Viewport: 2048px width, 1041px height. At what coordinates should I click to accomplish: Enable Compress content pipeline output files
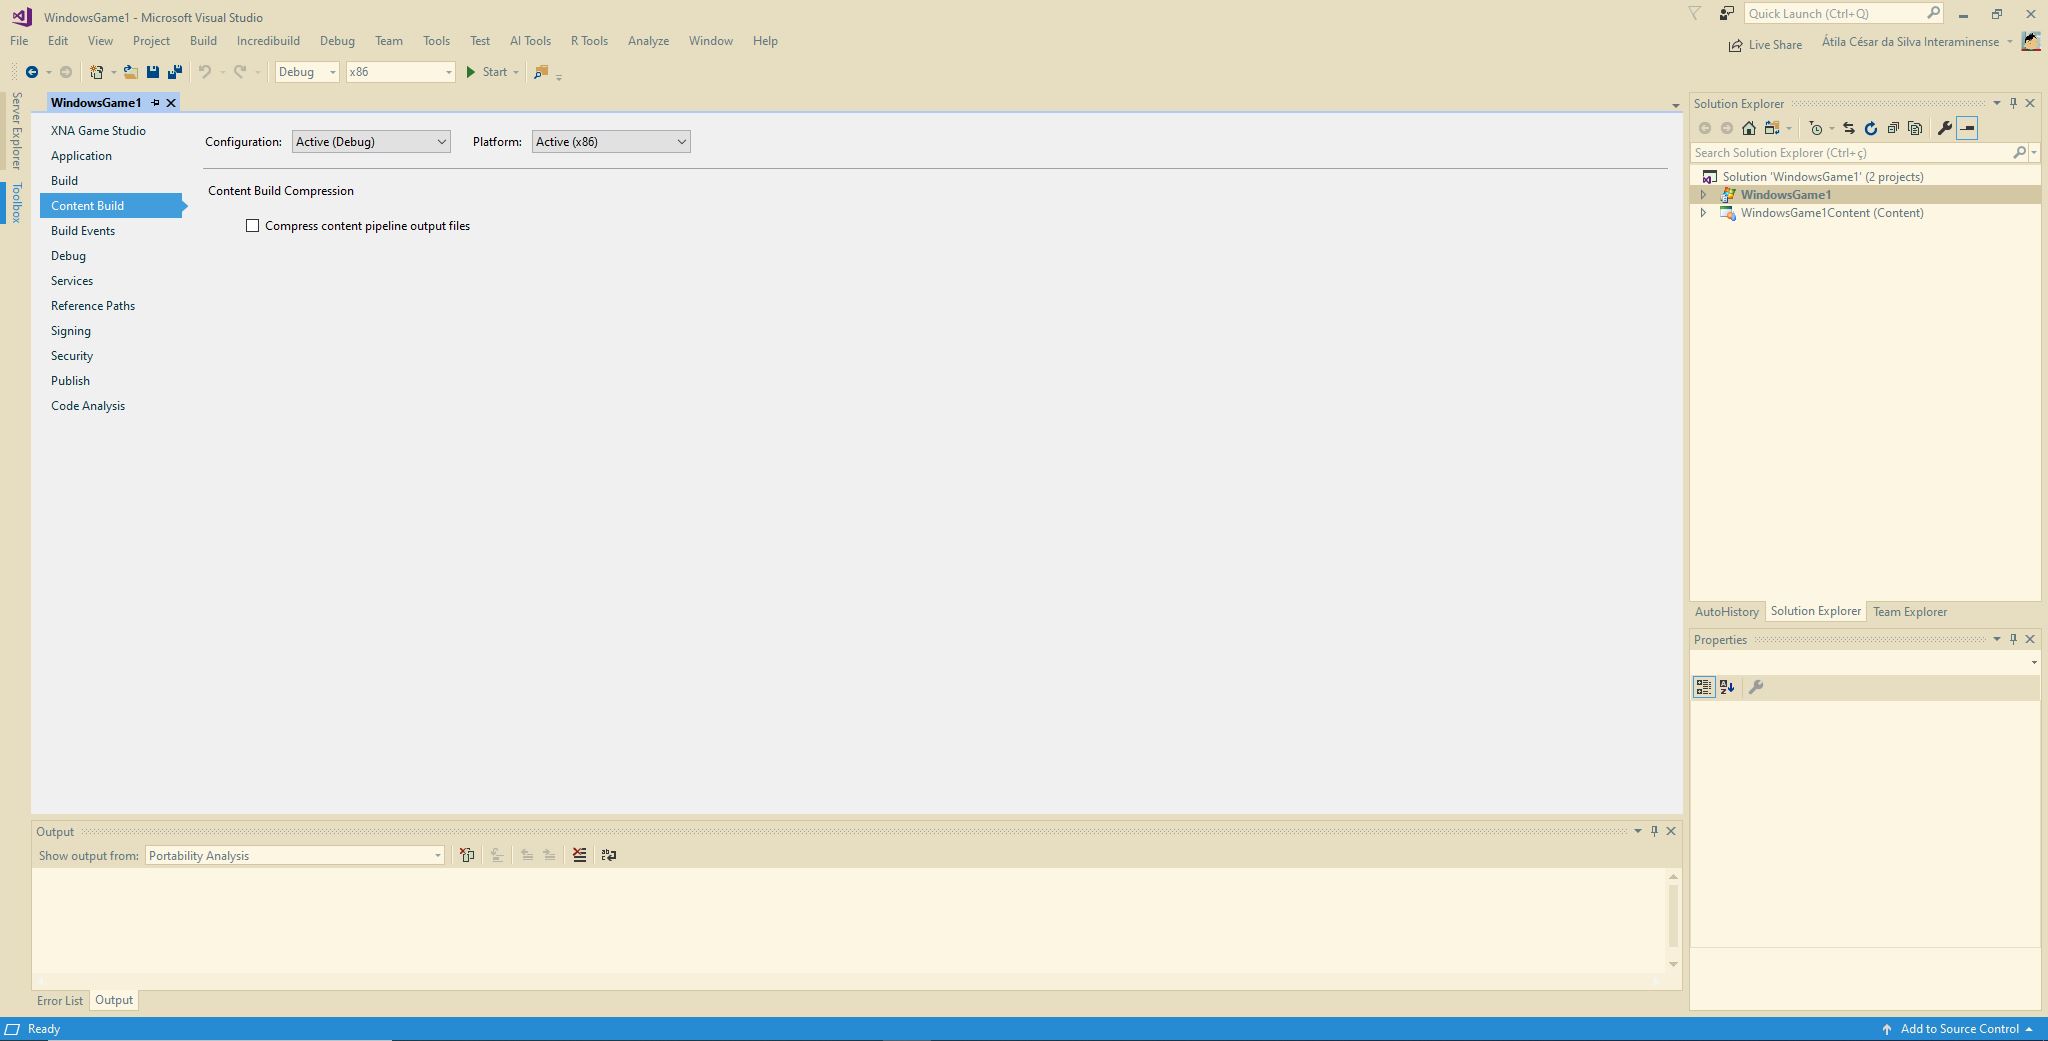pos(253,226)
